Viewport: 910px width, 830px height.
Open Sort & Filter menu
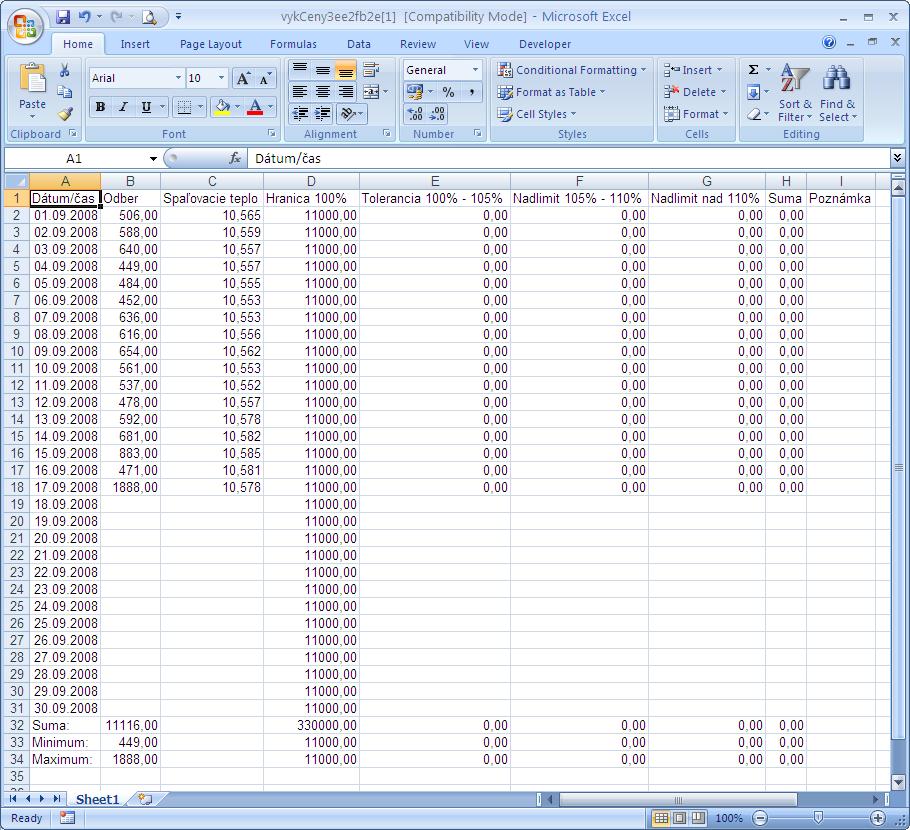(x=795, y=93)
